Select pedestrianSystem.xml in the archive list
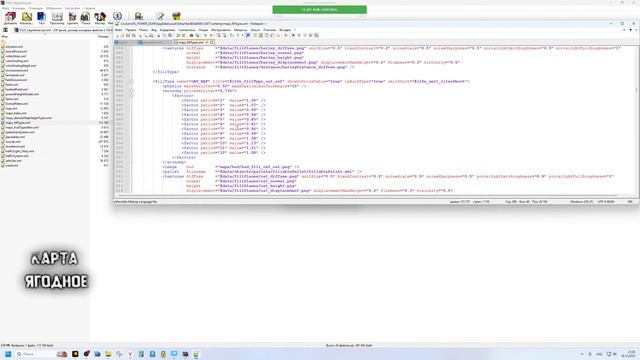The image size is (640, 360). pos(20,132)
